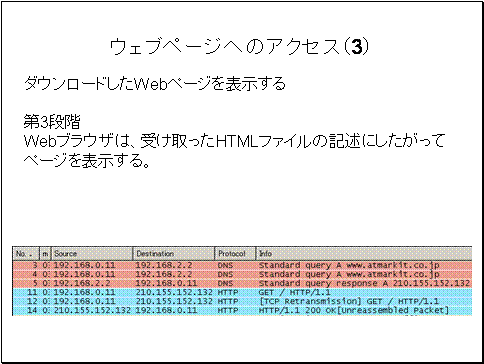Click the subtitle ダウンロードしたWebページを表示する
This screenshot has height=364, width=484.
(x=155, y=83)
